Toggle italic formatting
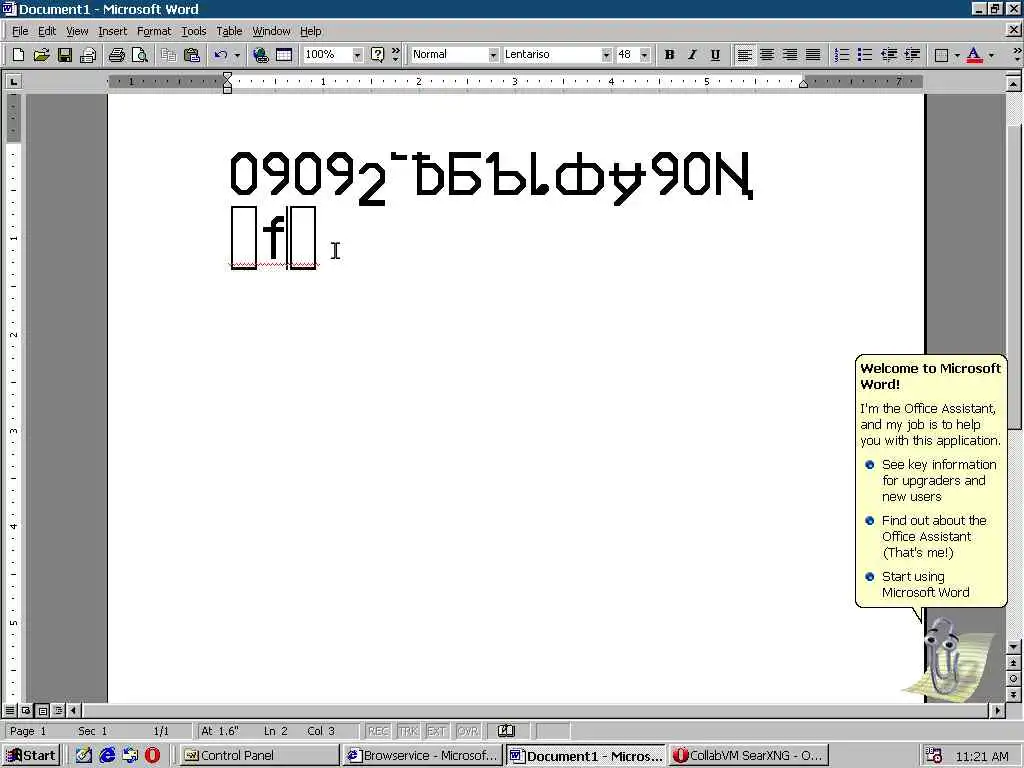The image size is (1024, 768). coord(692,55)
